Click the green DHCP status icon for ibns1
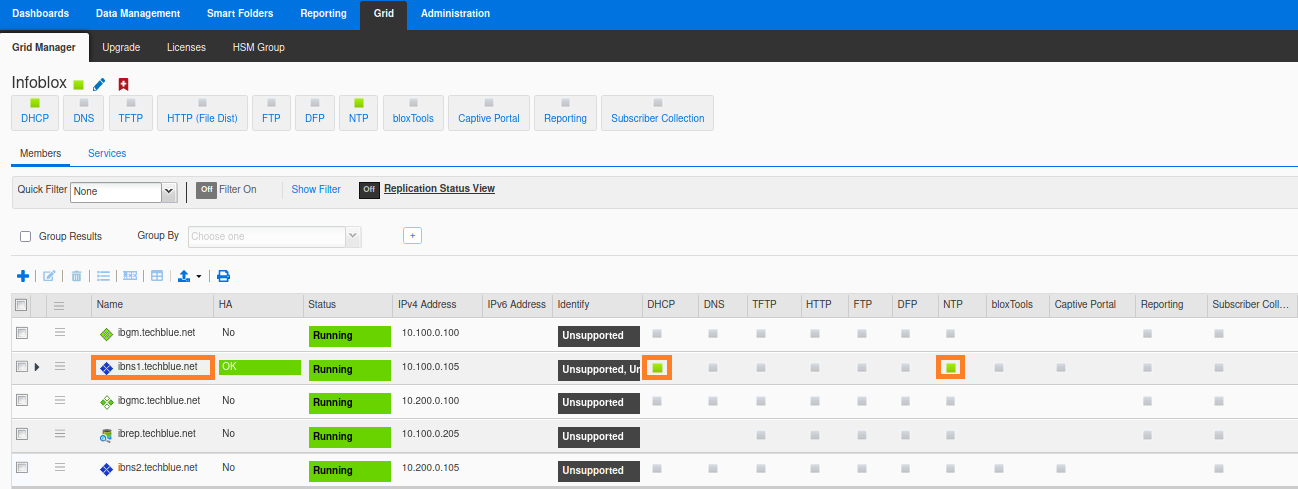 point(657,368)
